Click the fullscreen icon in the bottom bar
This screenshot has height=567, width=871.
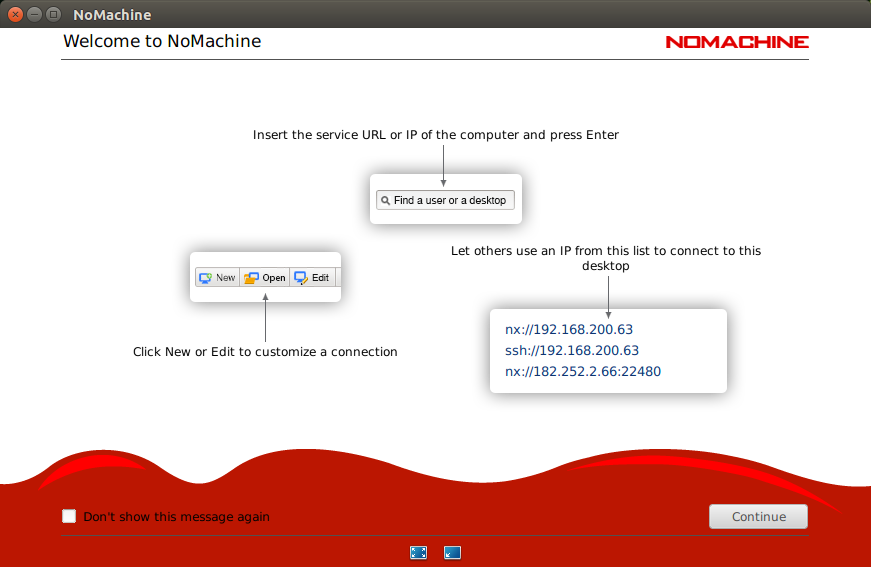pos(418,553)
